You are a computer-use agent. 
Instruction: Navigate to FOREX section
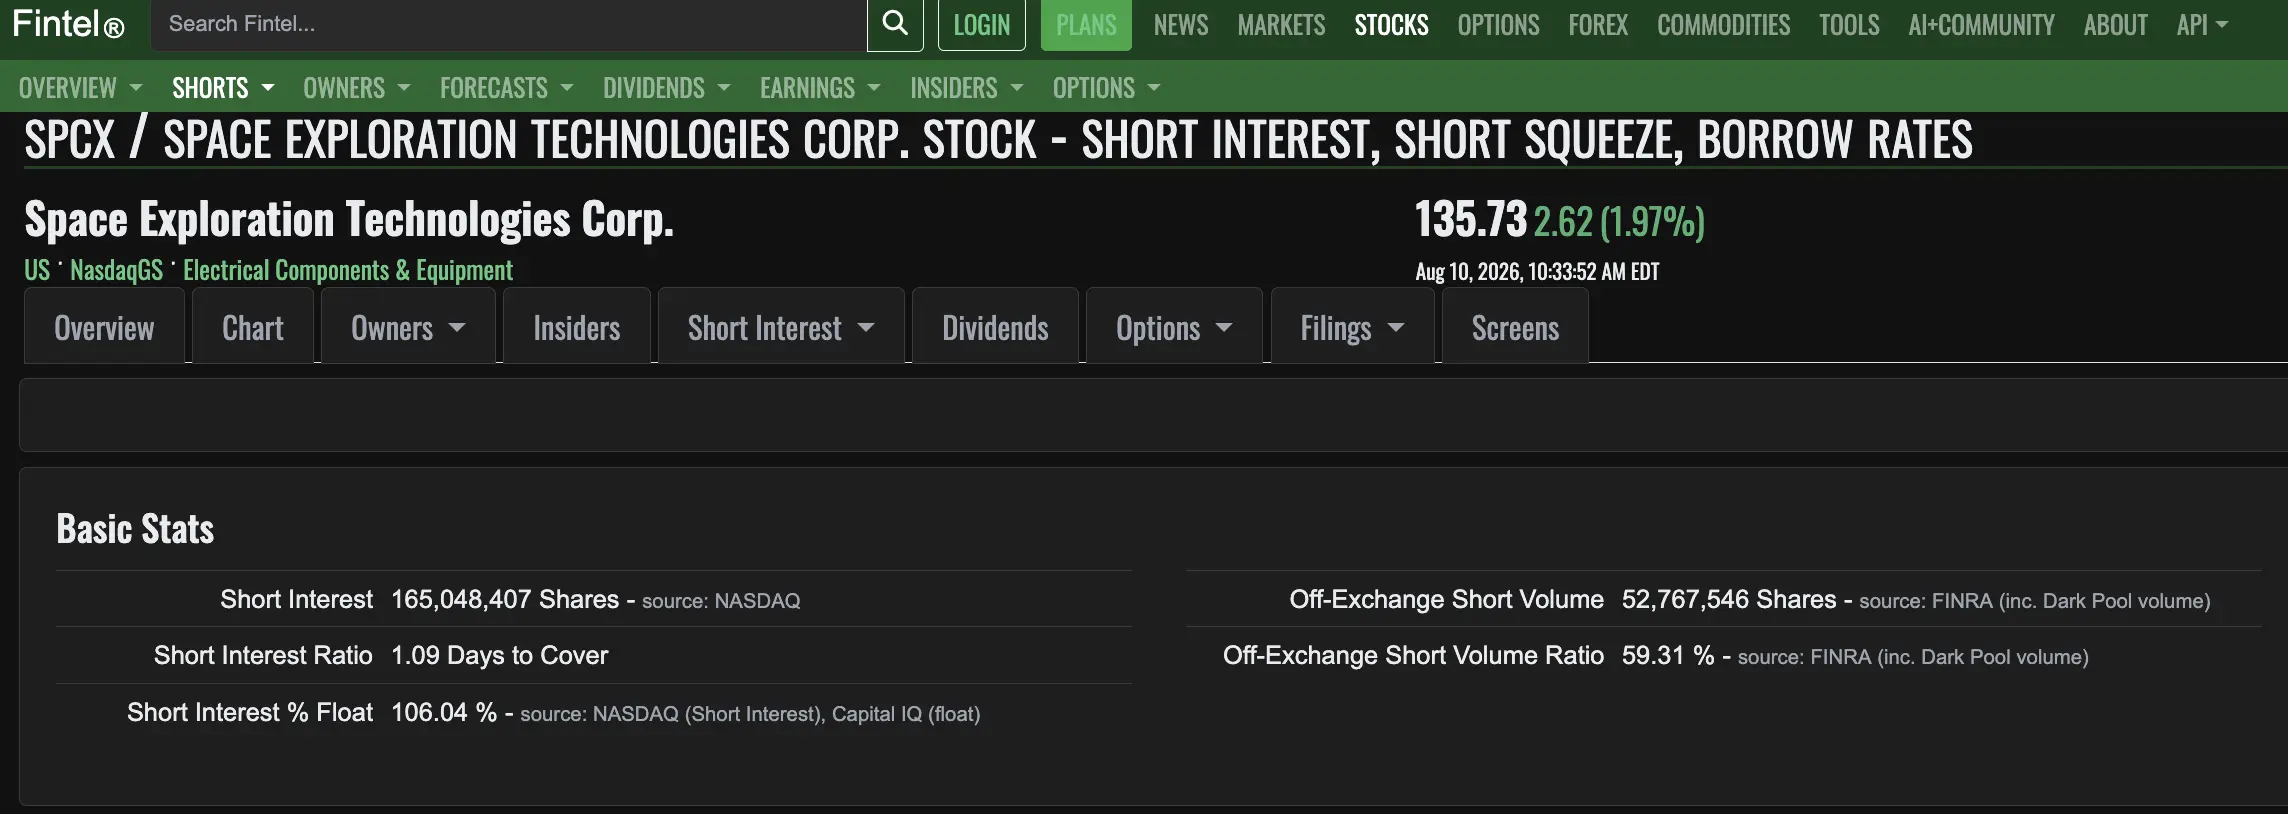(1598, 25)
